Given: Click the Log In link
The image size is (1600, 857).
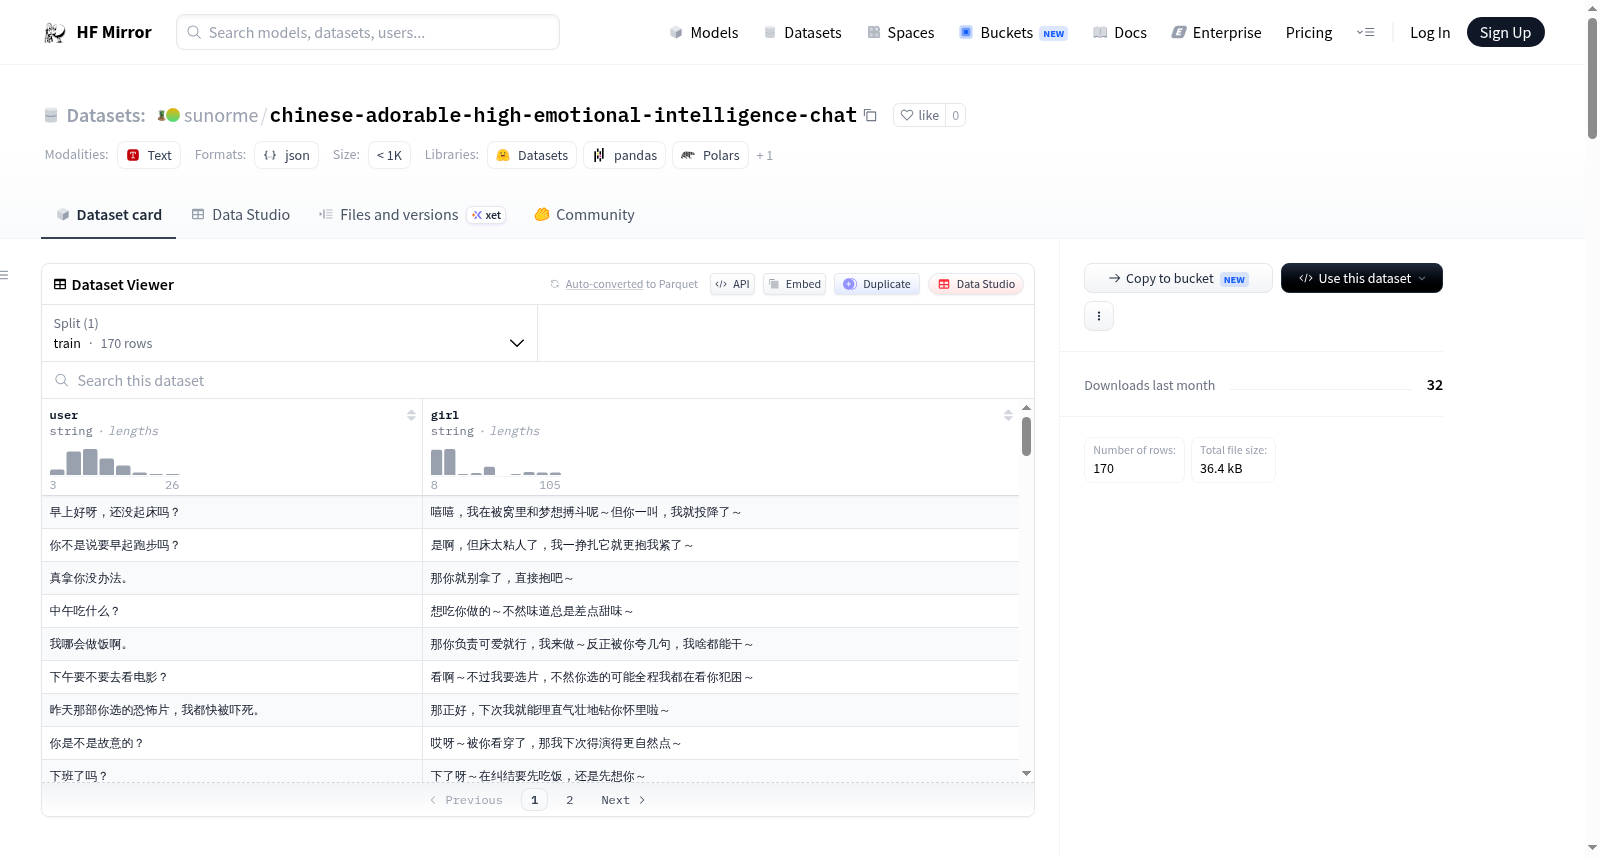Looking at the screenshot, I should point(1430,33).
